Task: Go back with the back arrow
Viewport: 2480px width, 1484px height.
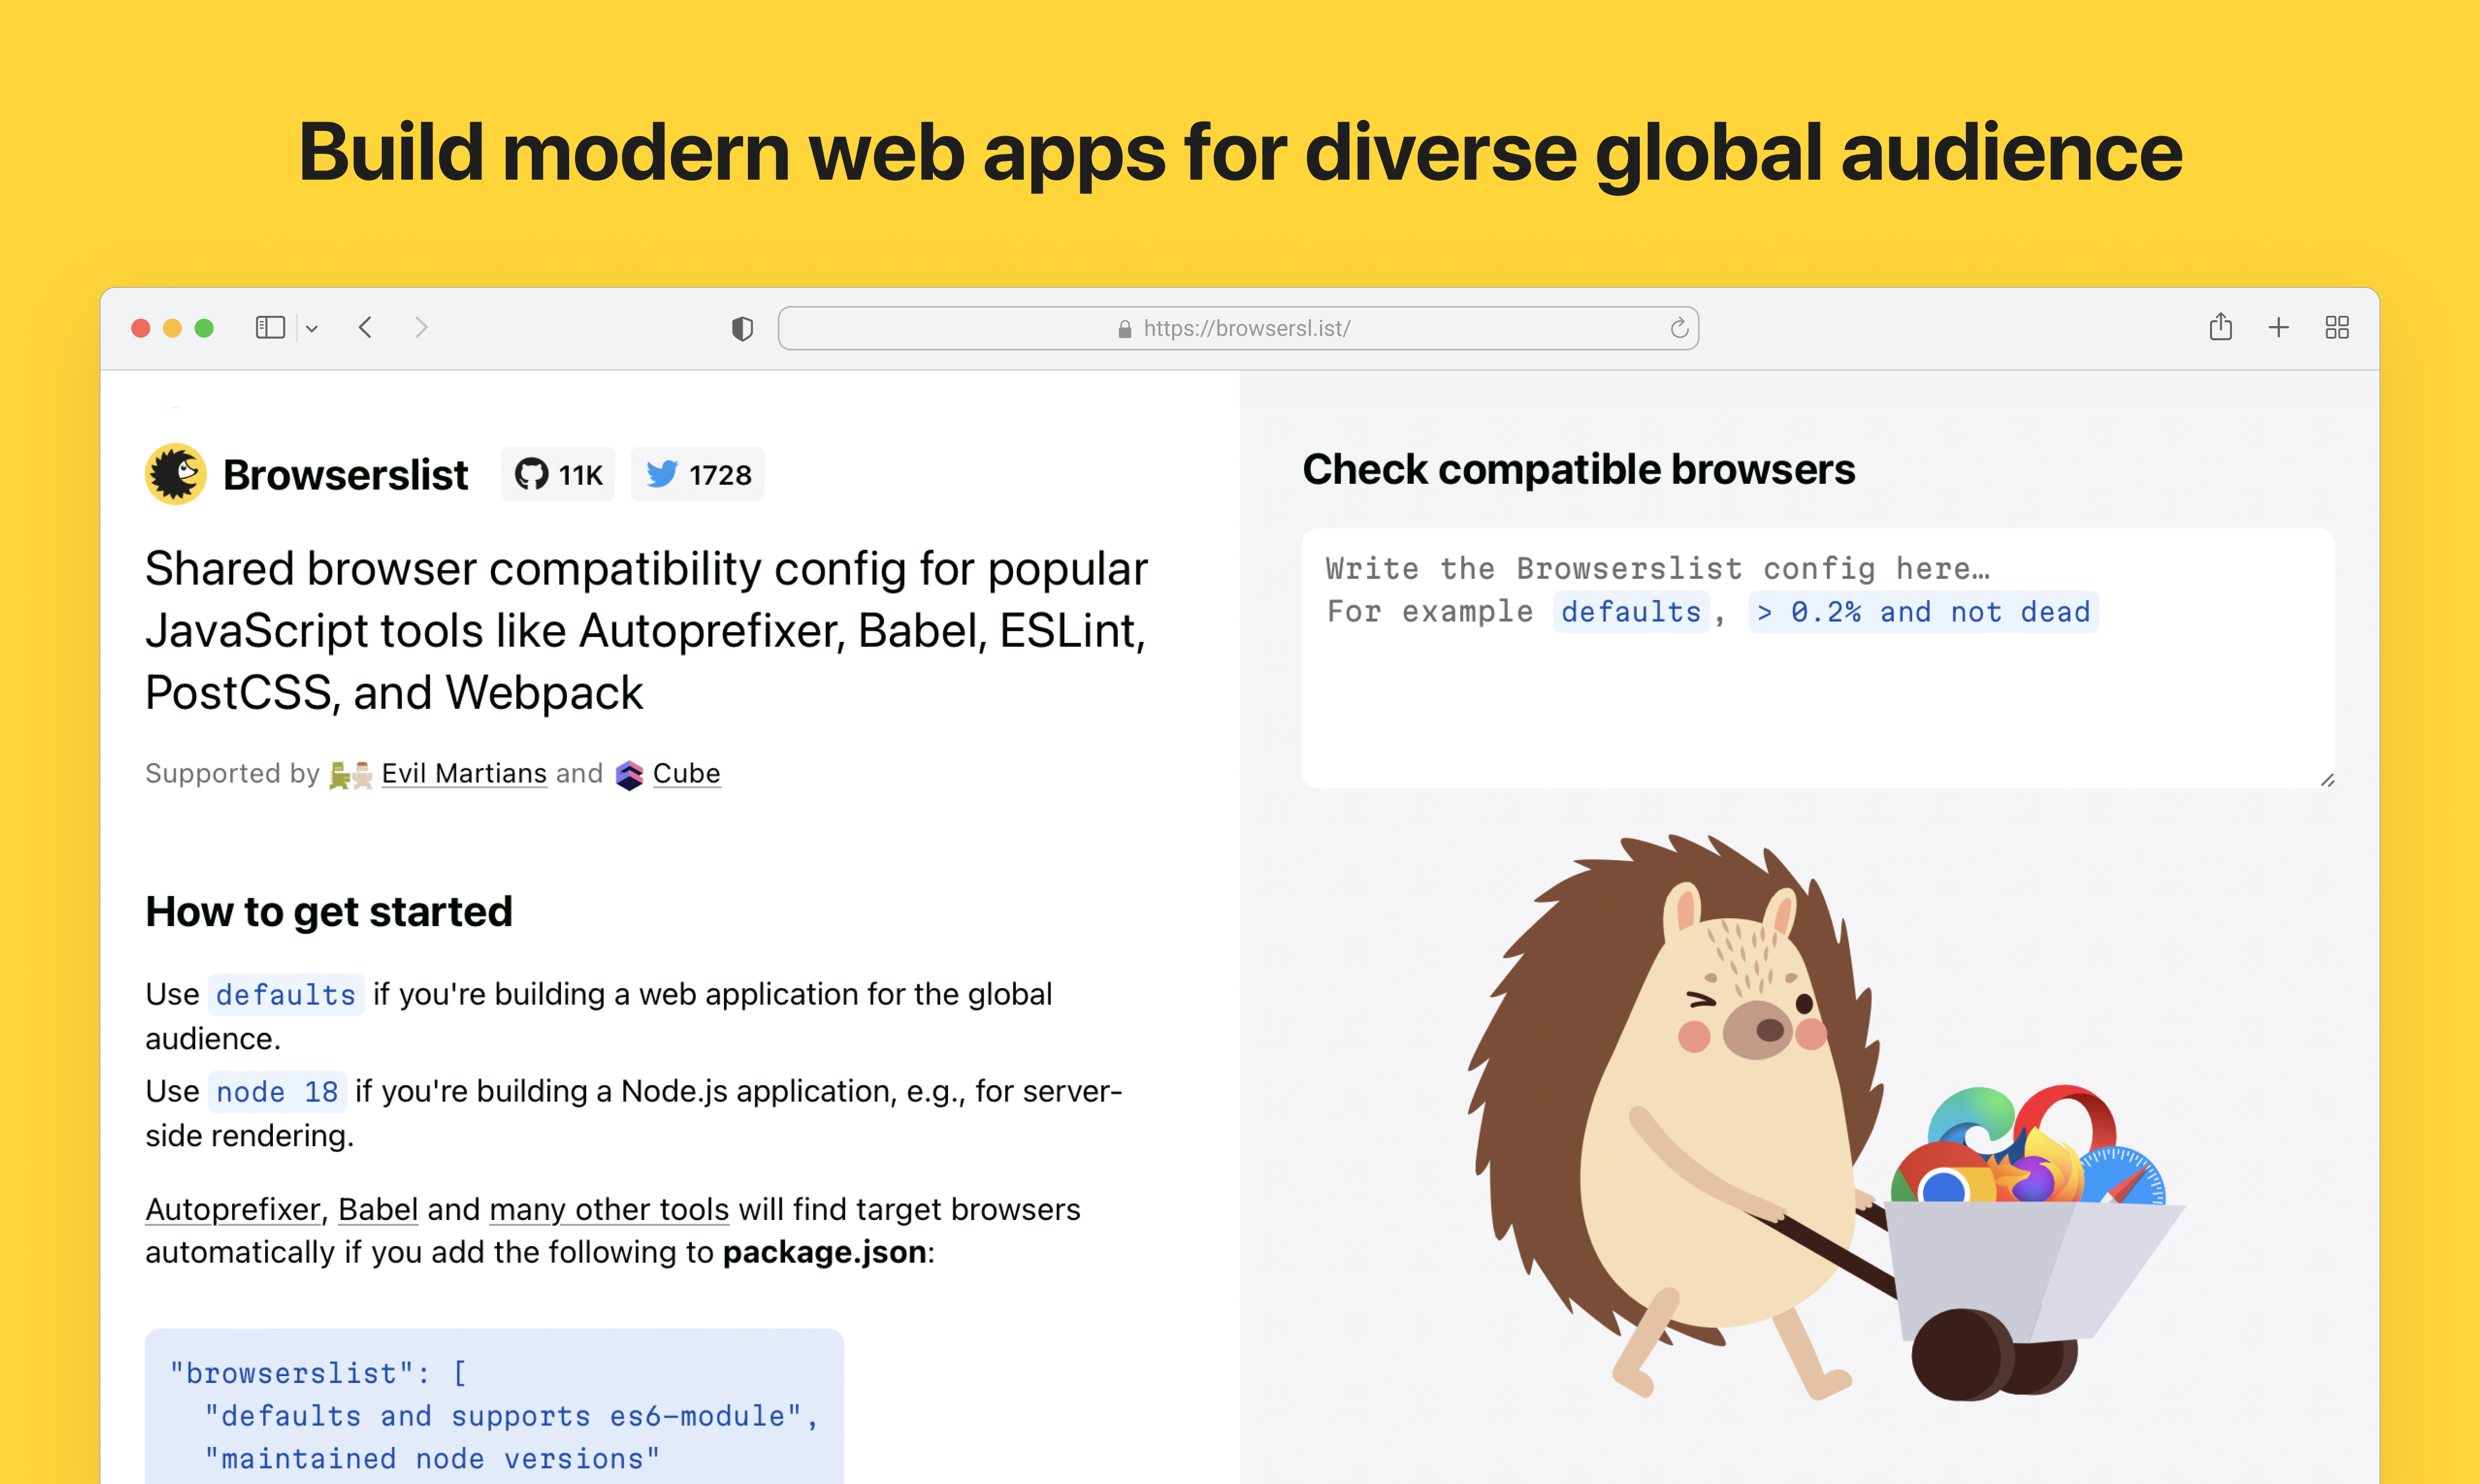Action: click(366, 328)
